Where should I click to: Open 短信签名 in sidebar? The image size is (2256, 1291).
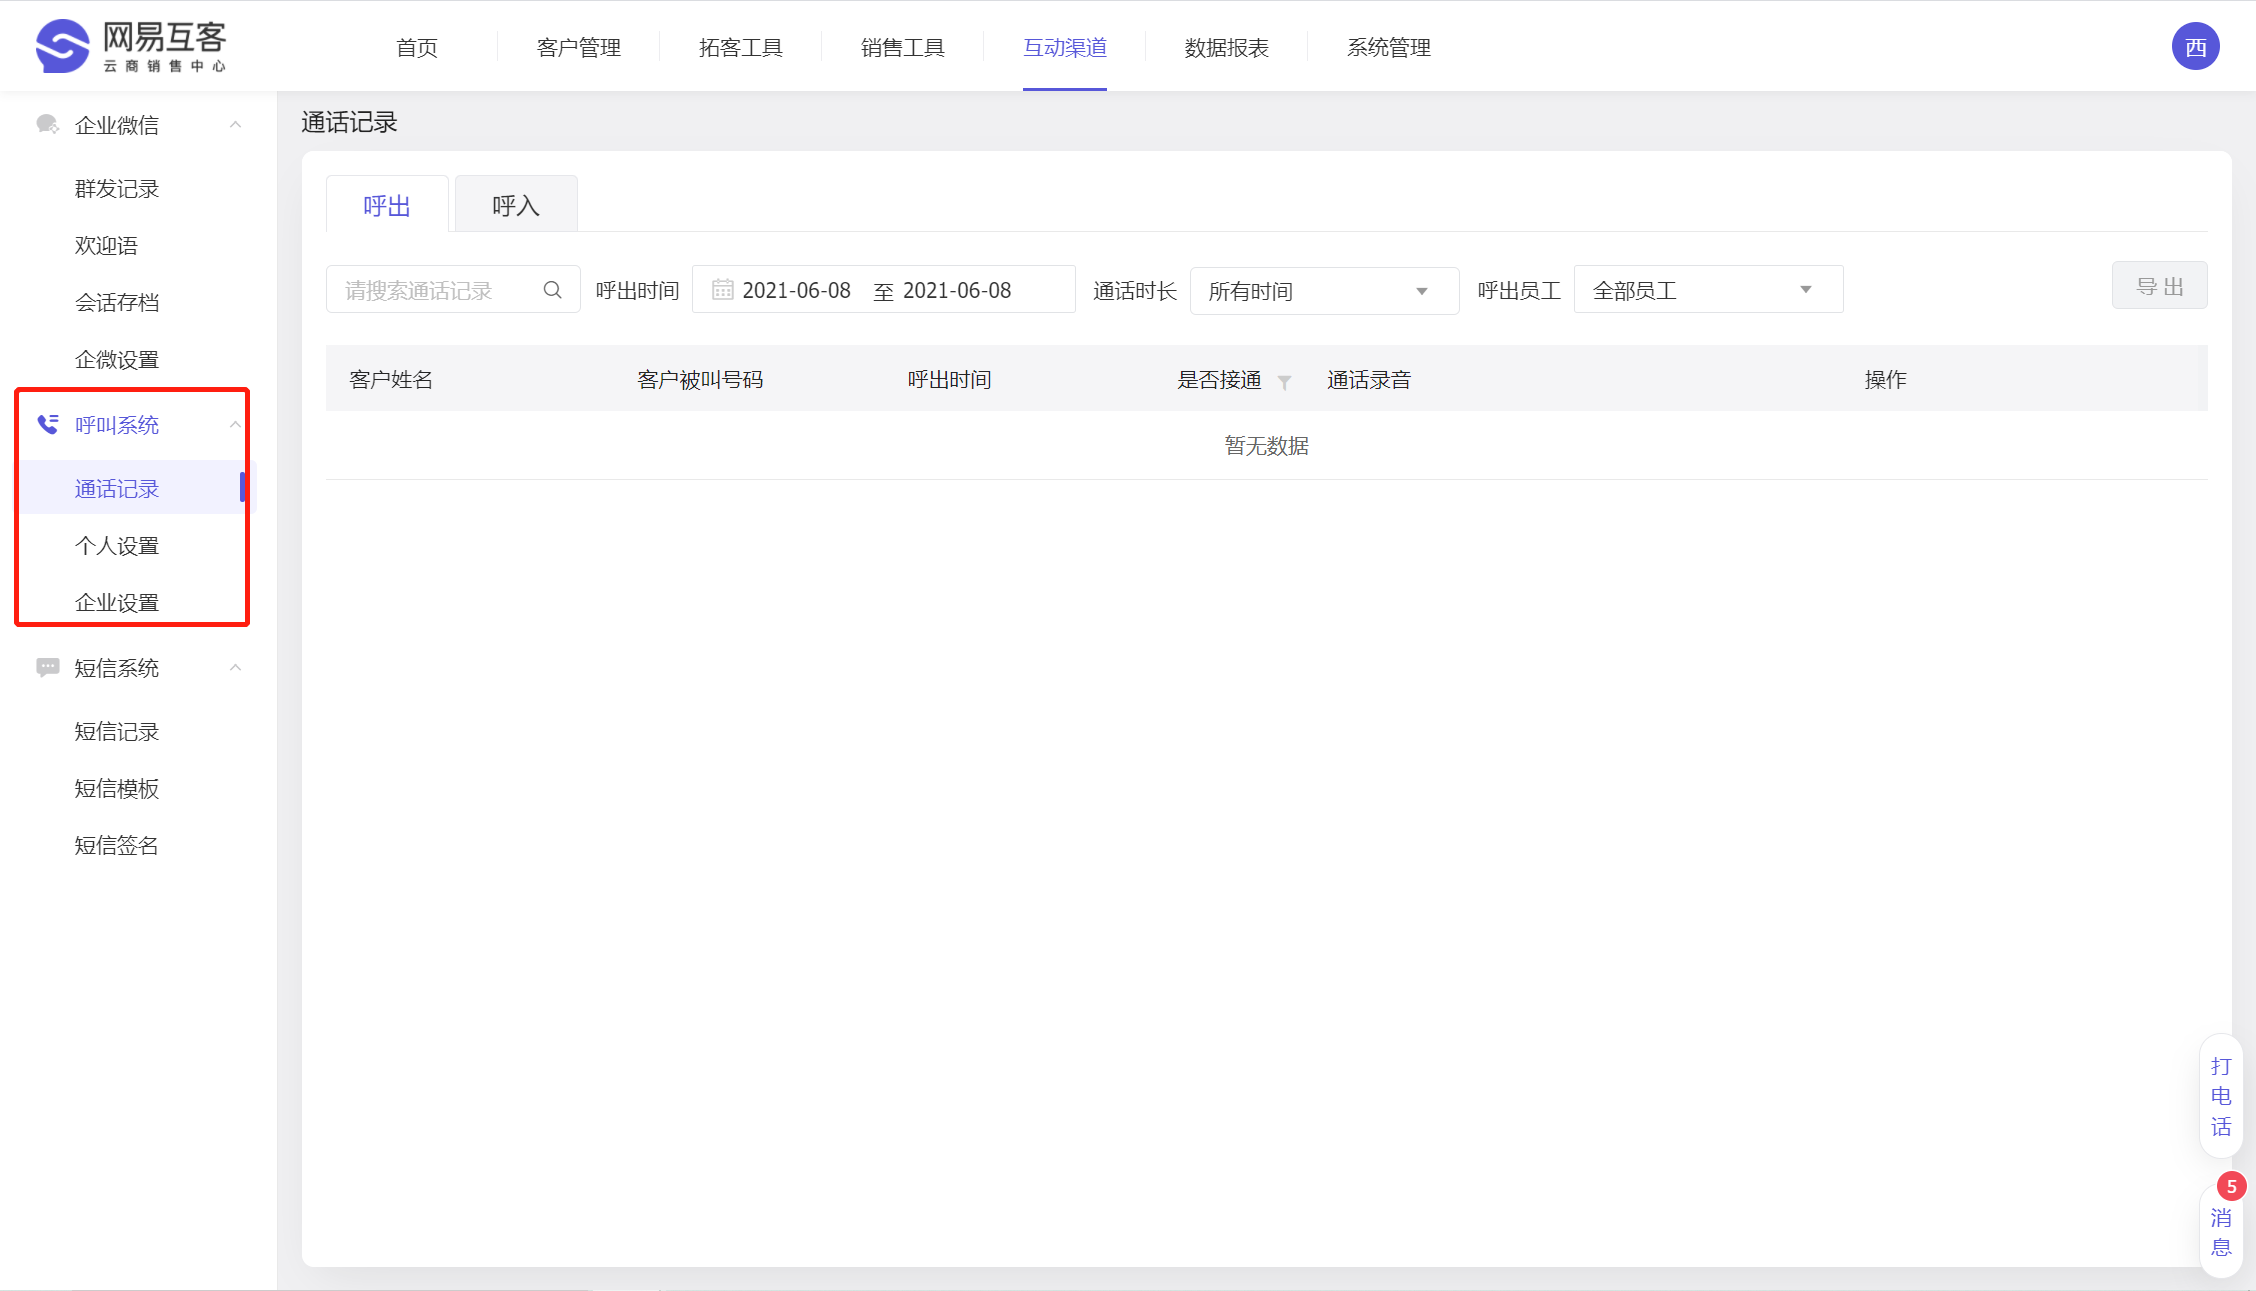117,845
